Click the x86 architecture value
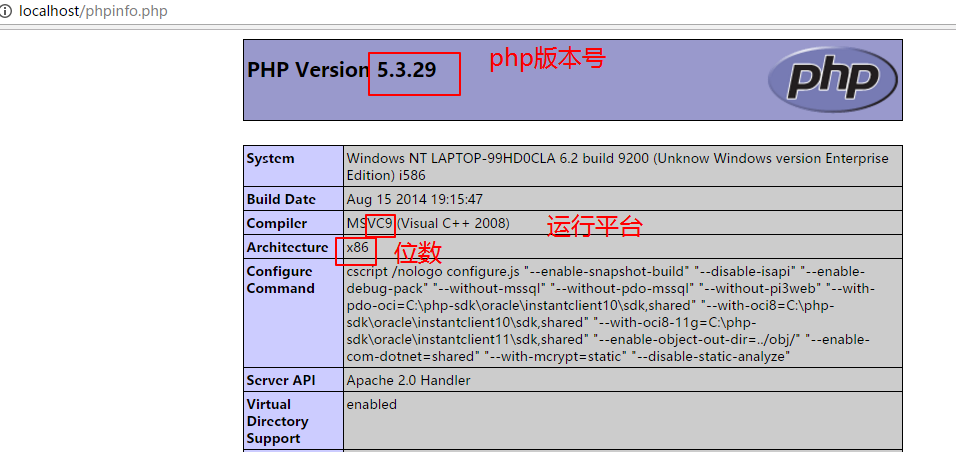 tap(357, 247)
